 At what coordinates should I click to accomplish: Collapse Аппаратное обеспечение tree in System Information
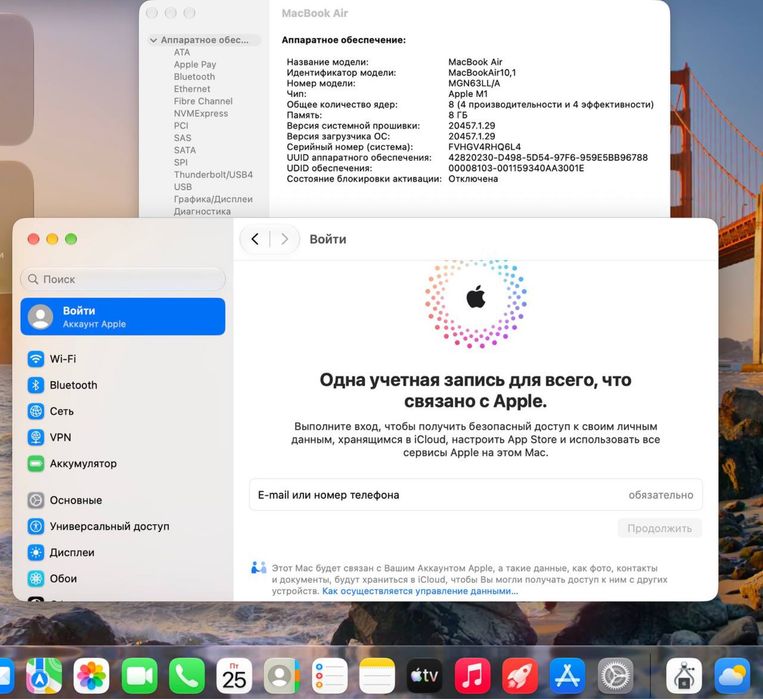coord(153,40)
